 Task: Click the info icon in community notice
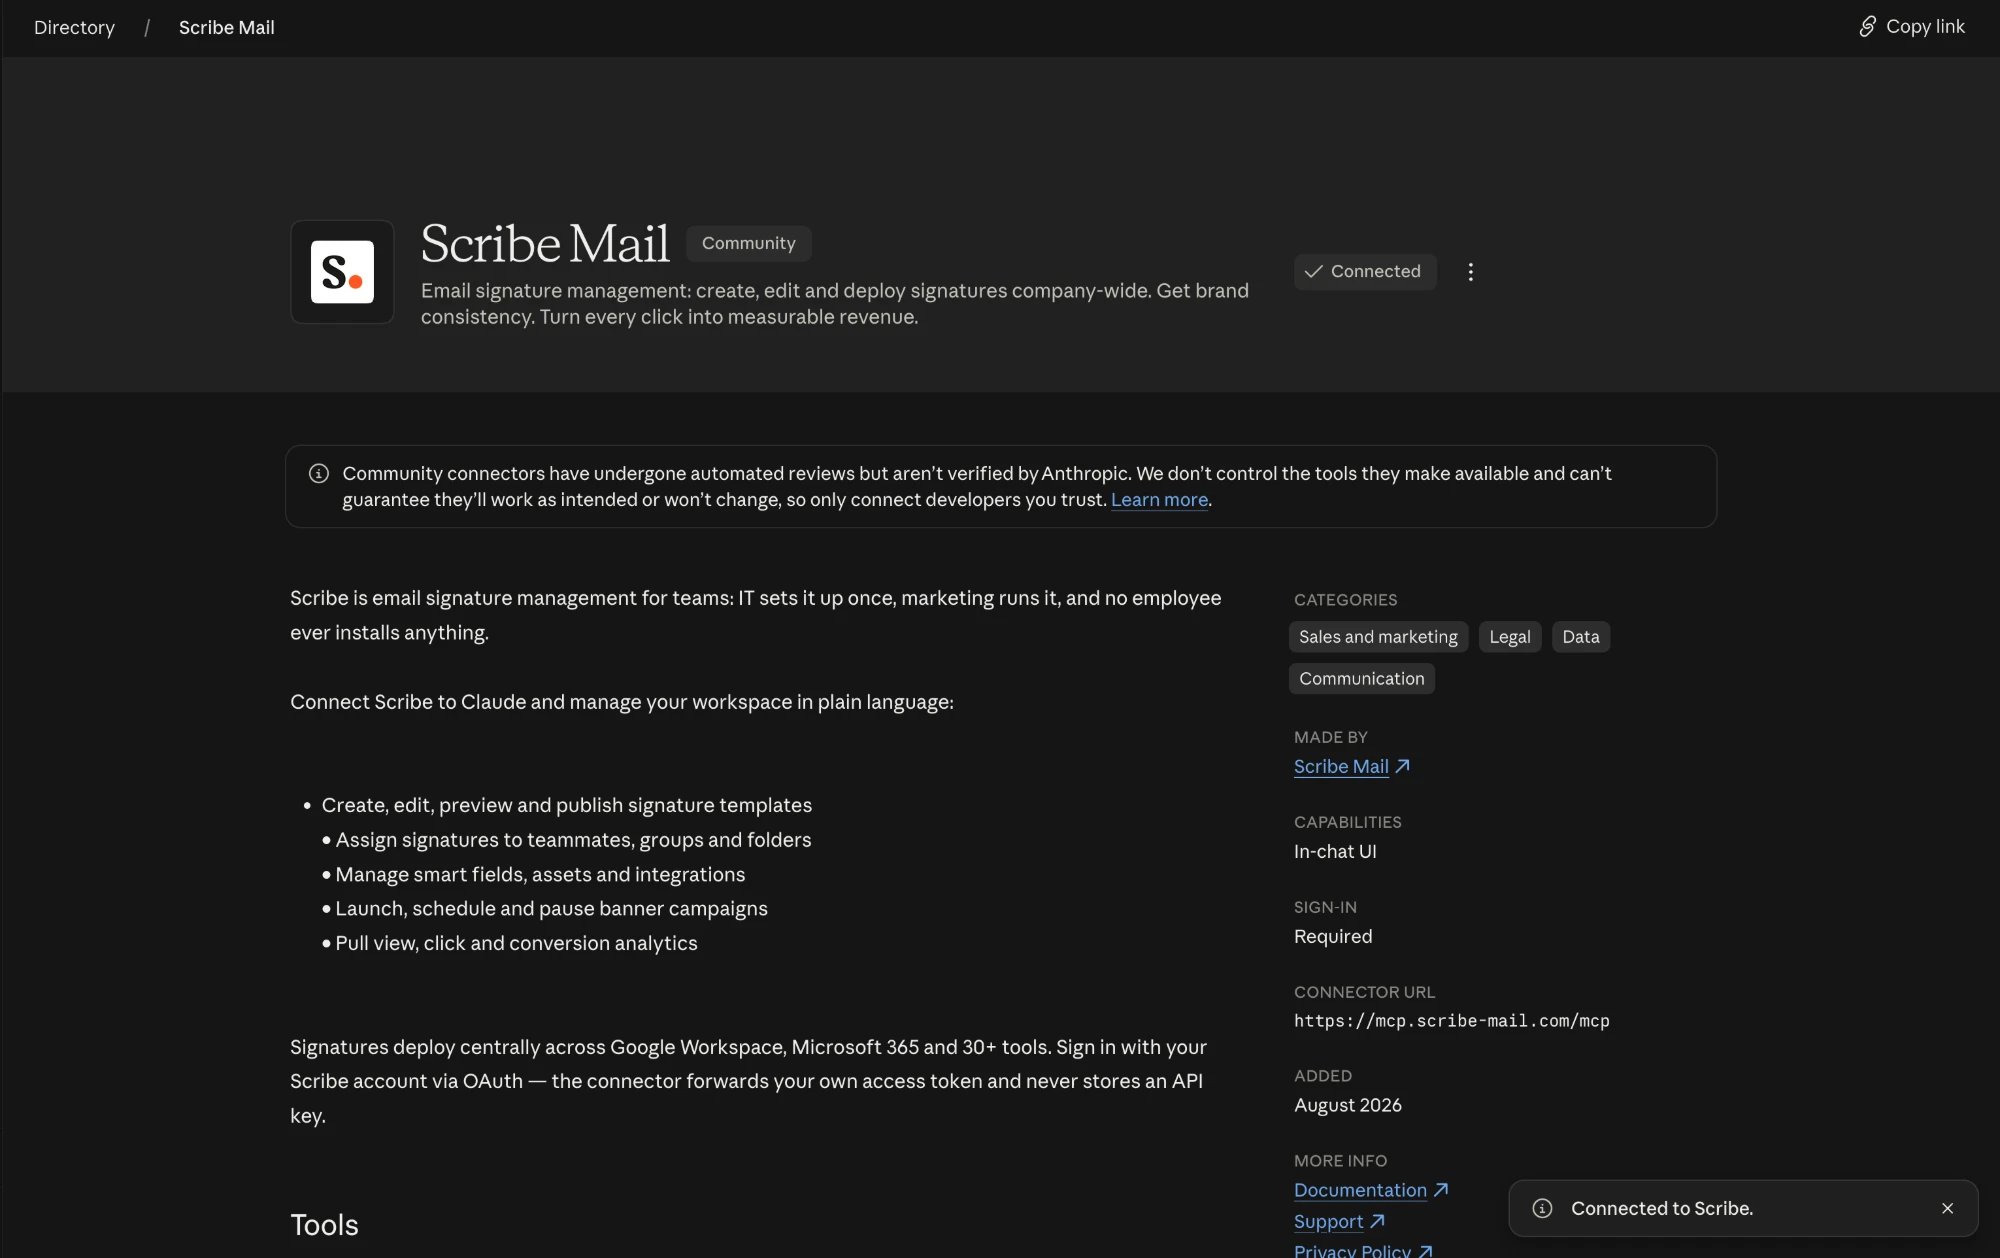(319, 473)
